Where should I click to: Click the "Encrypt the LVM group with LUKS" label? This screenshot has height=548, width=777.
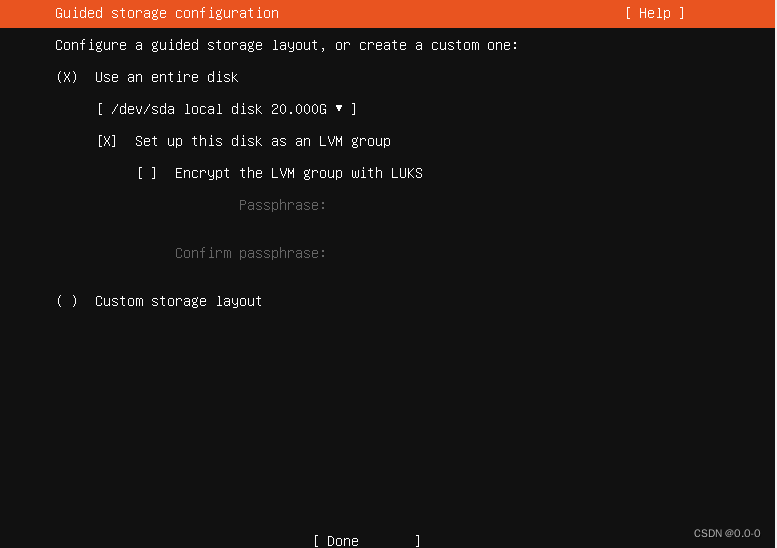point(299,173)
